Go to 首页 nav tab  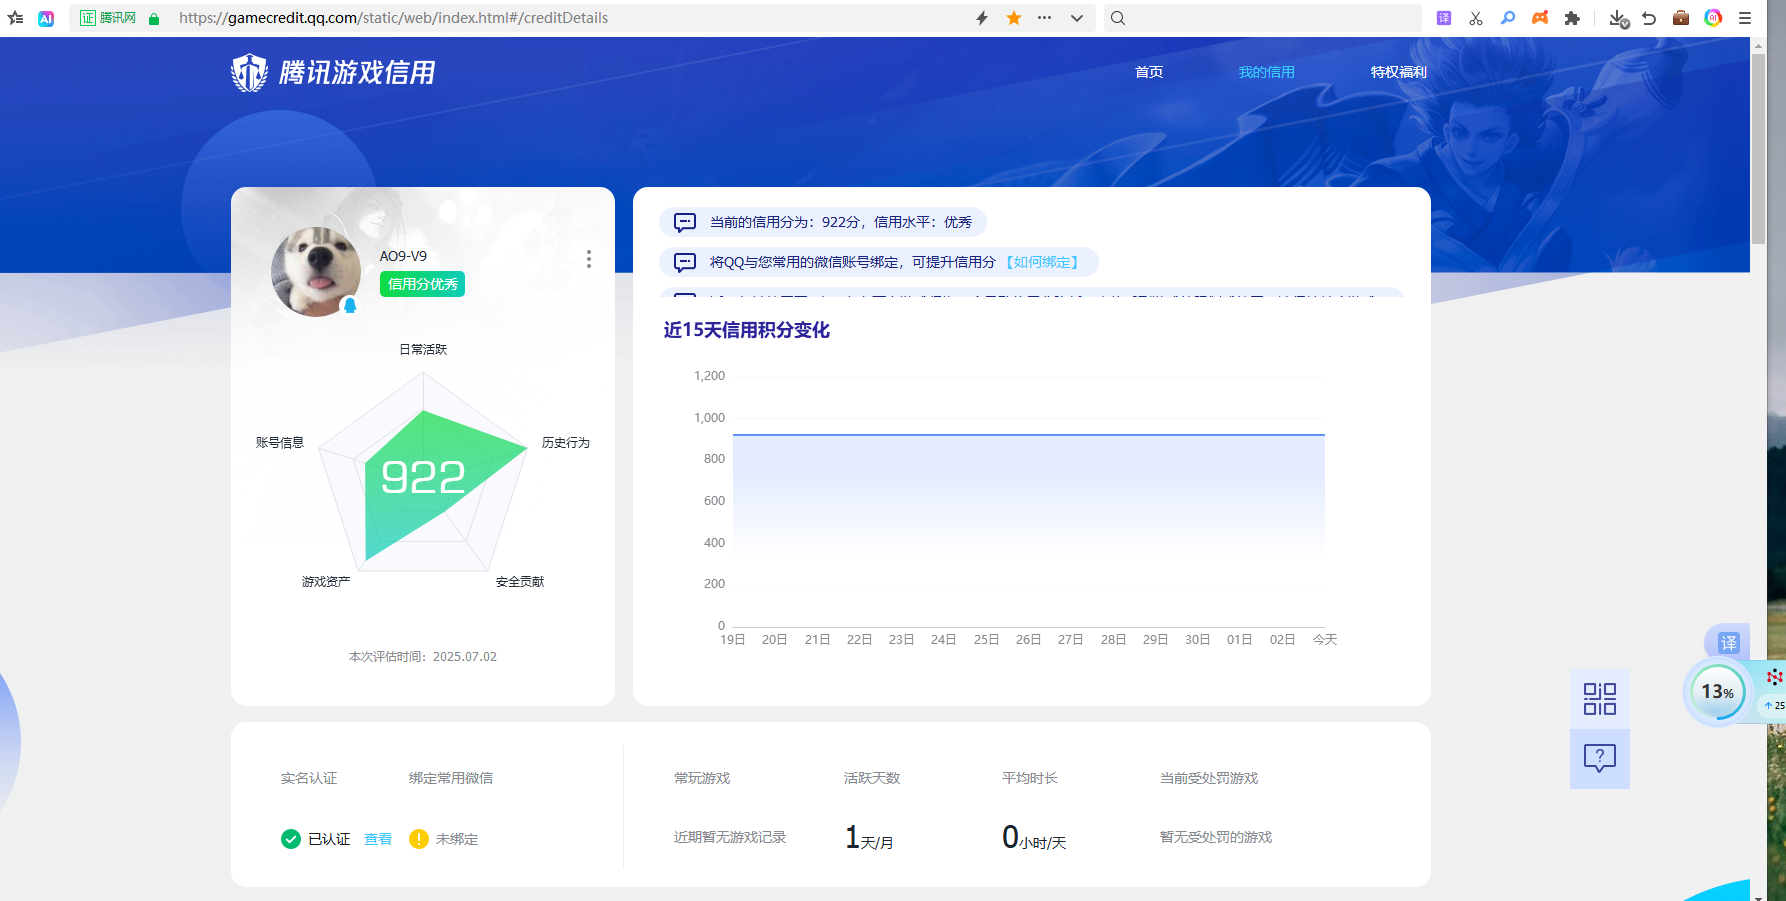1149,72
